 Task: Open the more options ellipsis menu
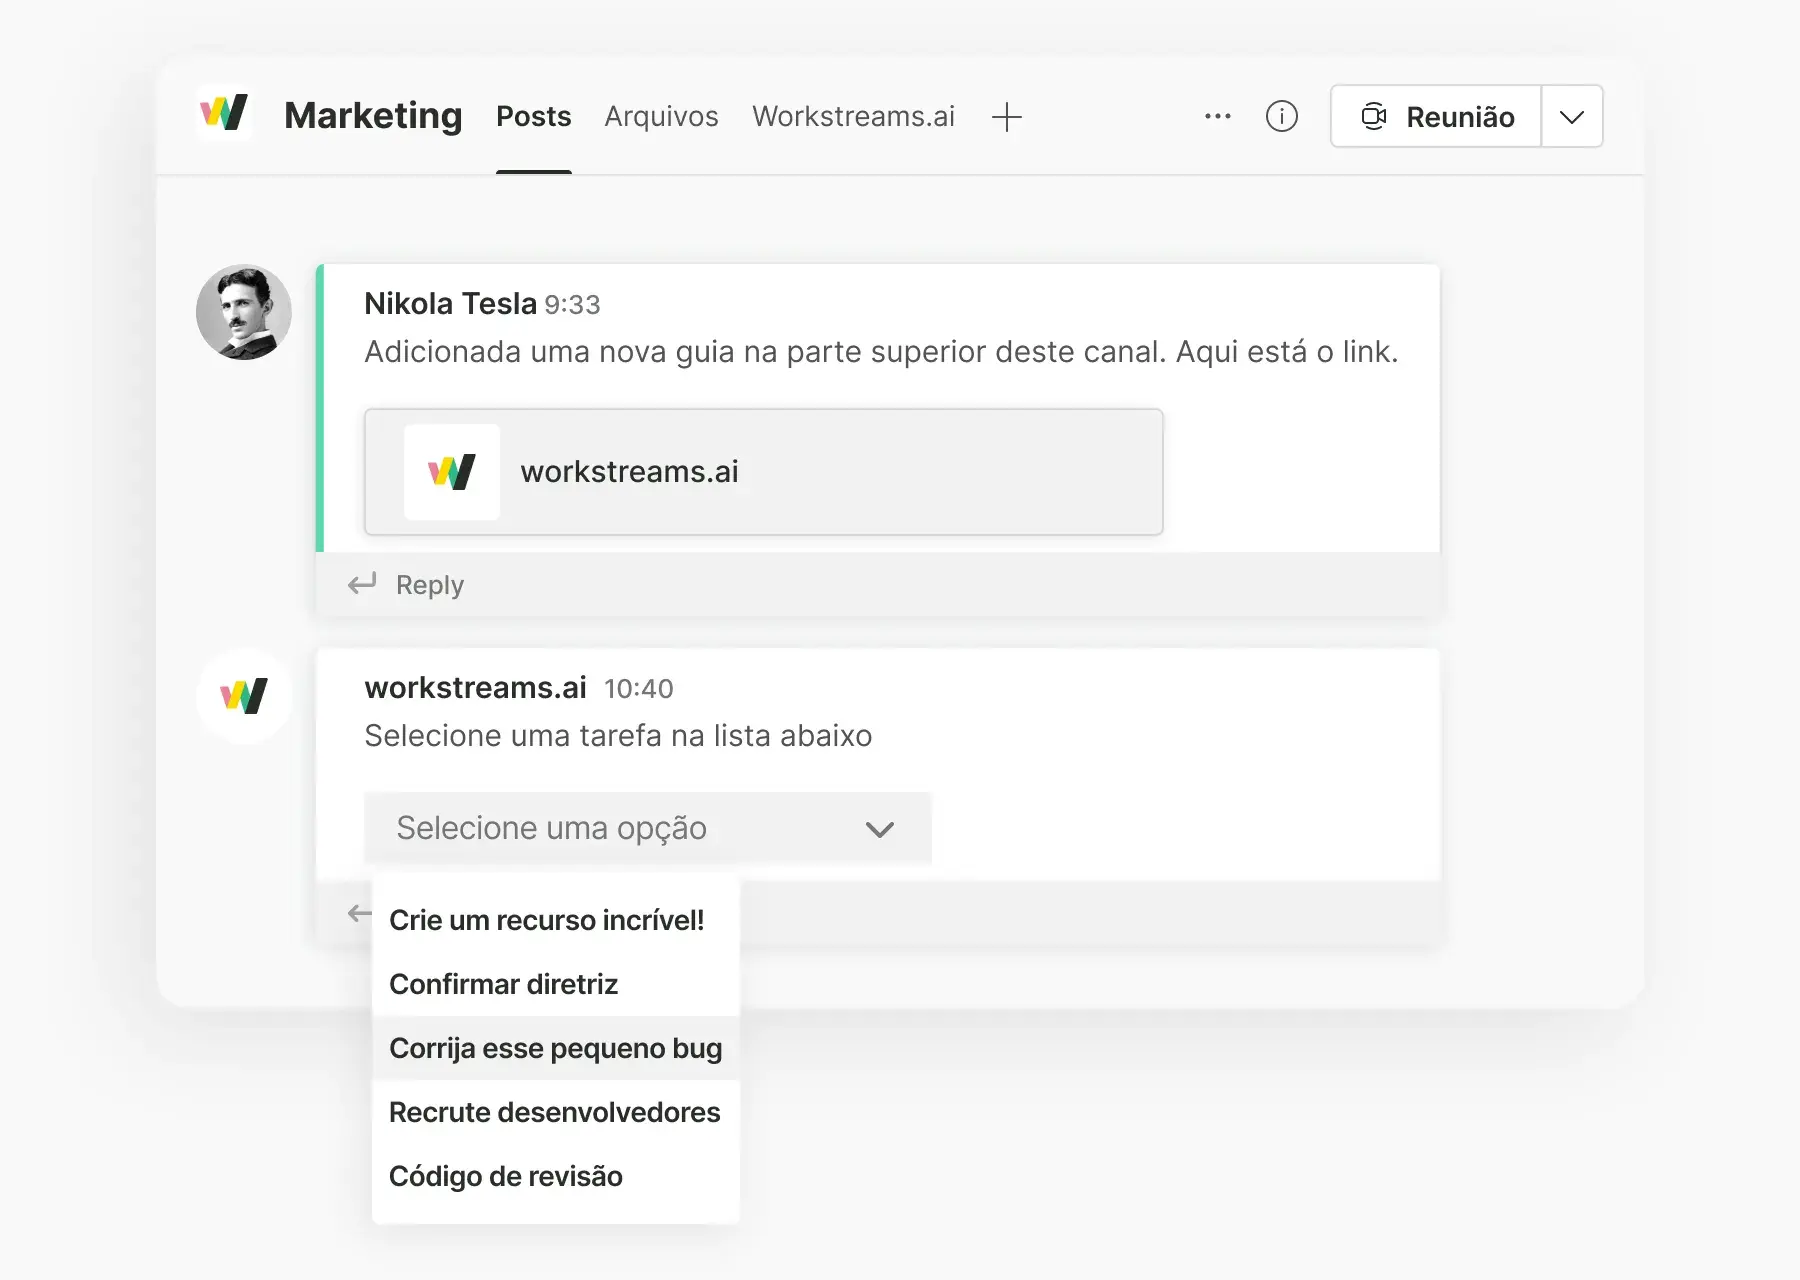click(1217, 116)
